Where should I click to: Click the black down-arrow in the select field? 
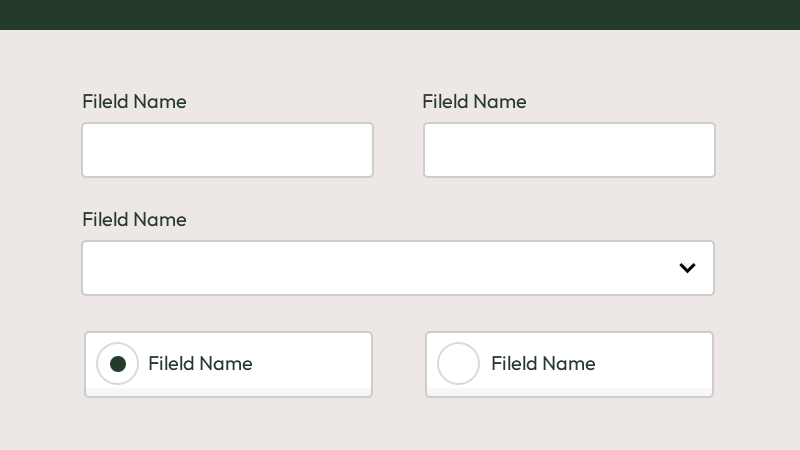click(687, 268)
